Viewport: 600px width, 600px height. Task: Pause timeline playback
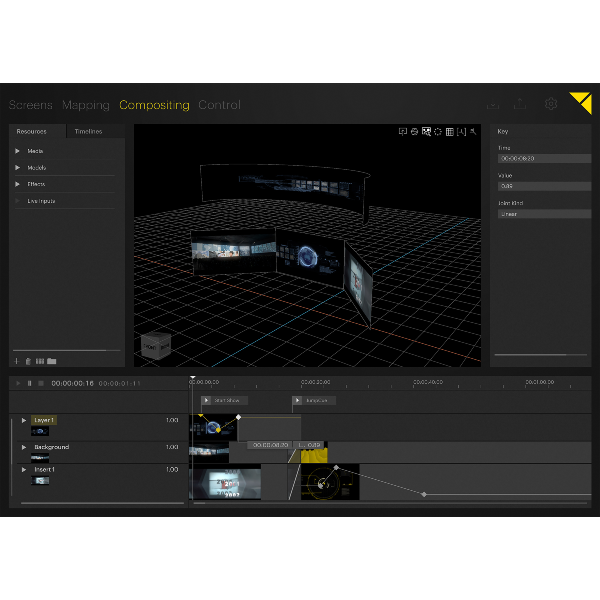[29, 383]
